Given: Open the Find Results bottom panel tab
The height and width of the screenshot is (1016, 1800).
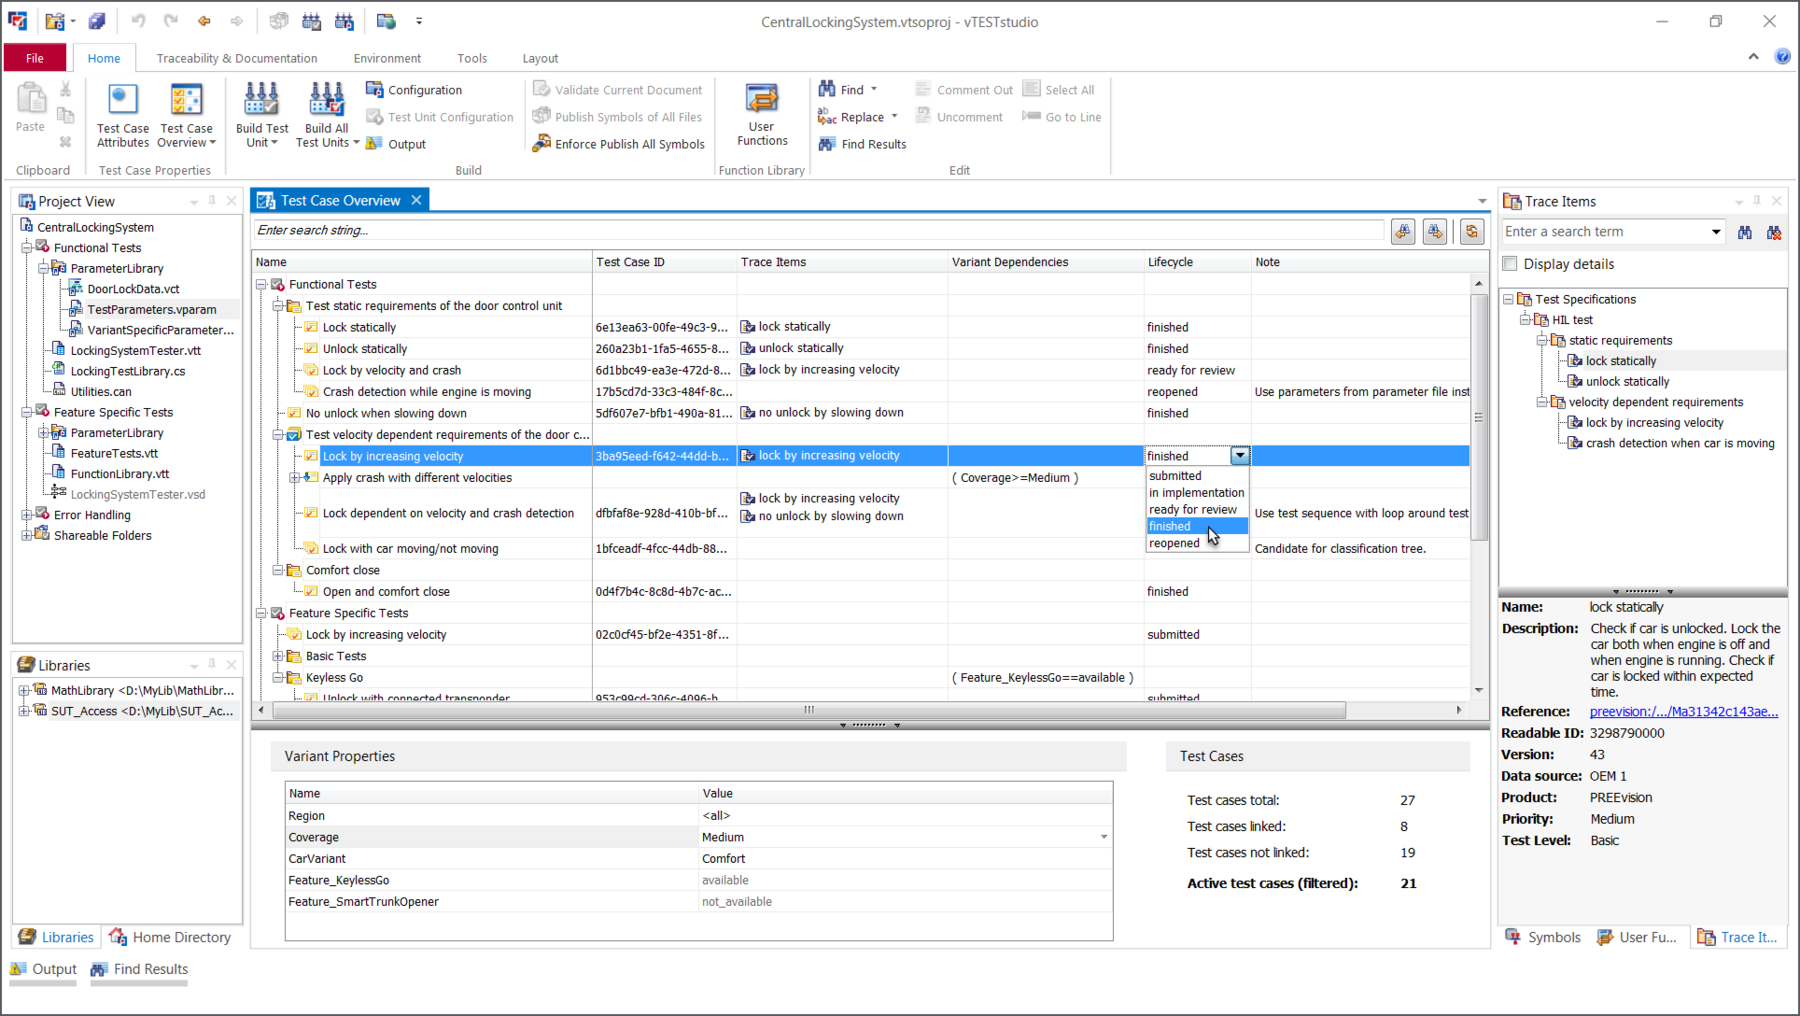Looking at the screenshot, I should tap(139, 969).
